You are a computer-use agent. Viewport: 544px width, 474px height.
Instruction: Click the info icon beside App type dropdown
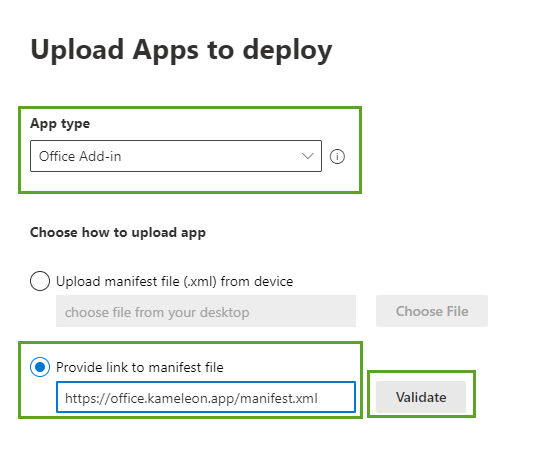pyautogui.click(x=337, y=156)
